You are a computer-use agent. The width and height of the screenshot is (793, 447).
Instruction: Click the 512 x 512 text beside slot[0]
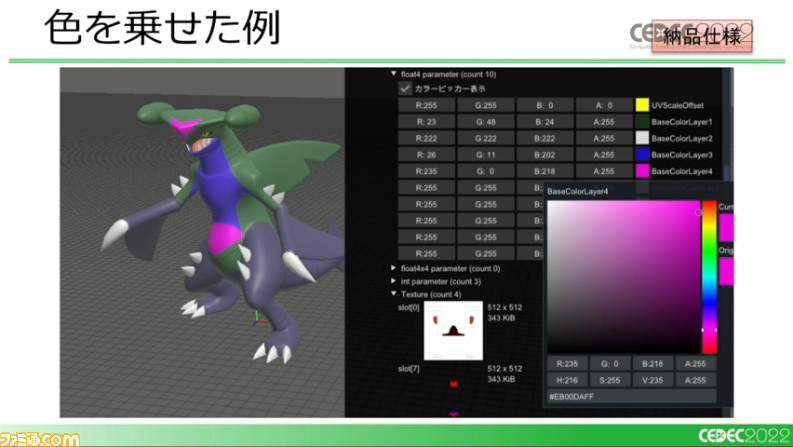[x=505, y=307]
